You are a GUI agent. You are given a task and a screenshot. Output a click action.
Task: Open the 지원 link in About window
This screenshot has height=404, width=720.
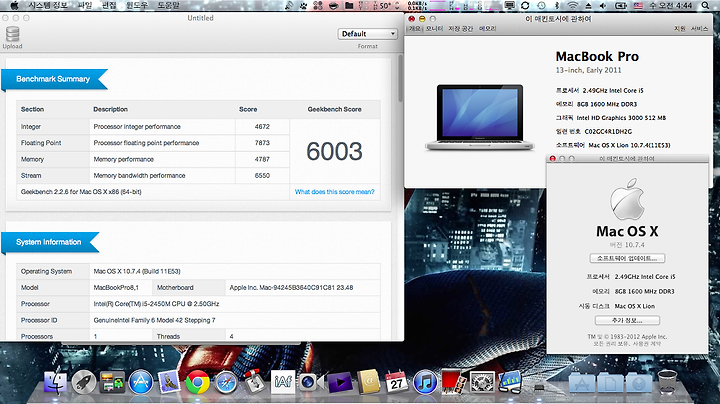tap(680, 28)
